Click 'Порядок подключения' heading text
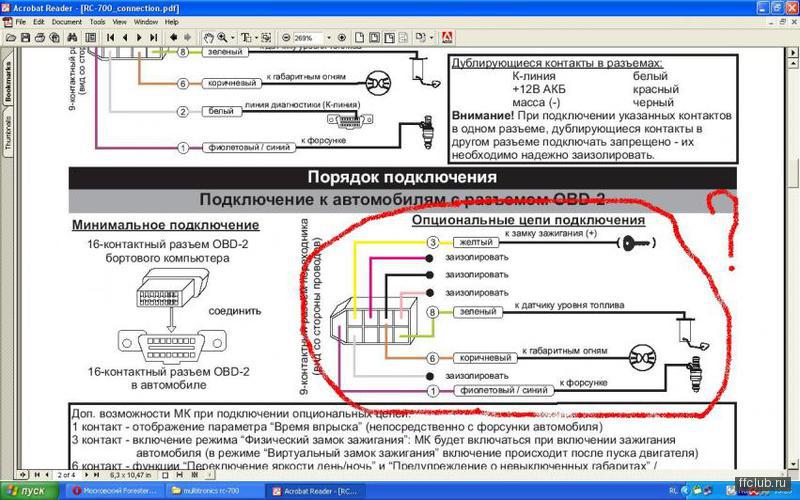Screen dimensions: 800x500 click(402, 178)
